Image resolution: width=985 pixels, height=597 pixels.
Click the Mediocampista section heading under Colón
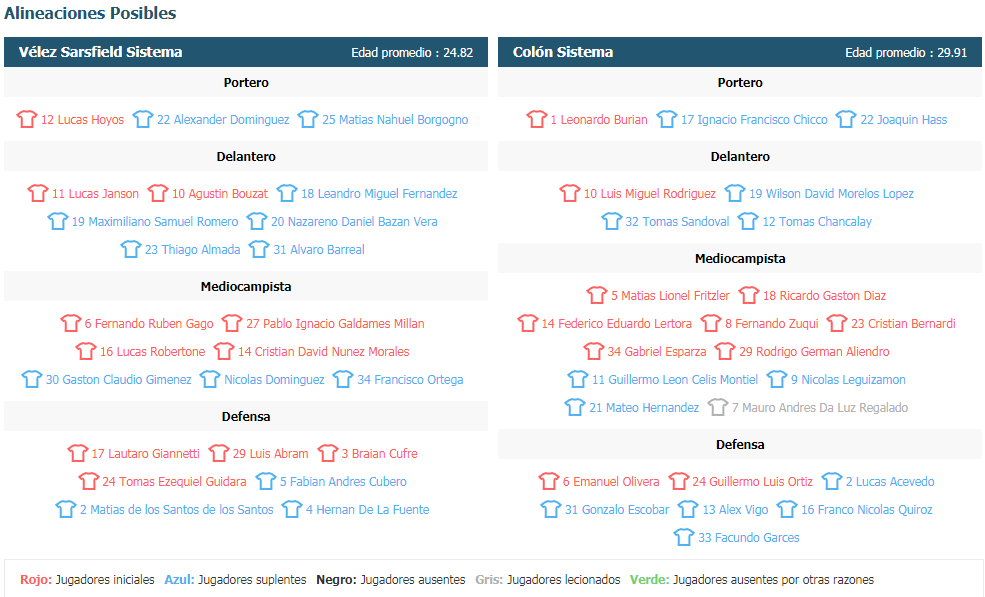click(x=740, y=259)
